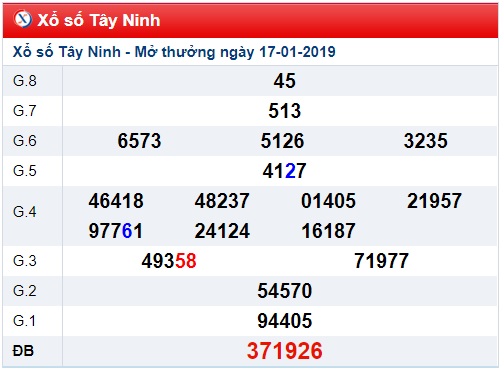
Task: Select G.5 number 4127
Action: (x=284, y=171)
